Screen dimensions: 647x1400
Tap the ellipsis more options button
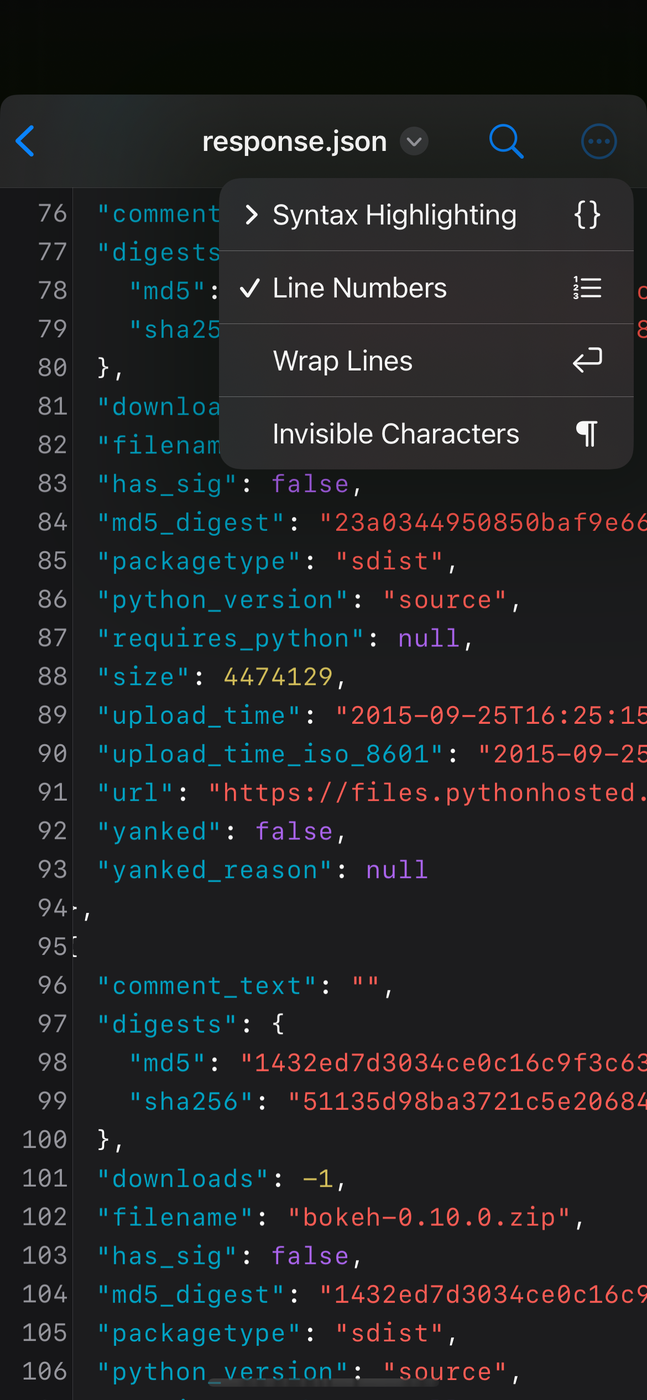(x=598, y=141)
